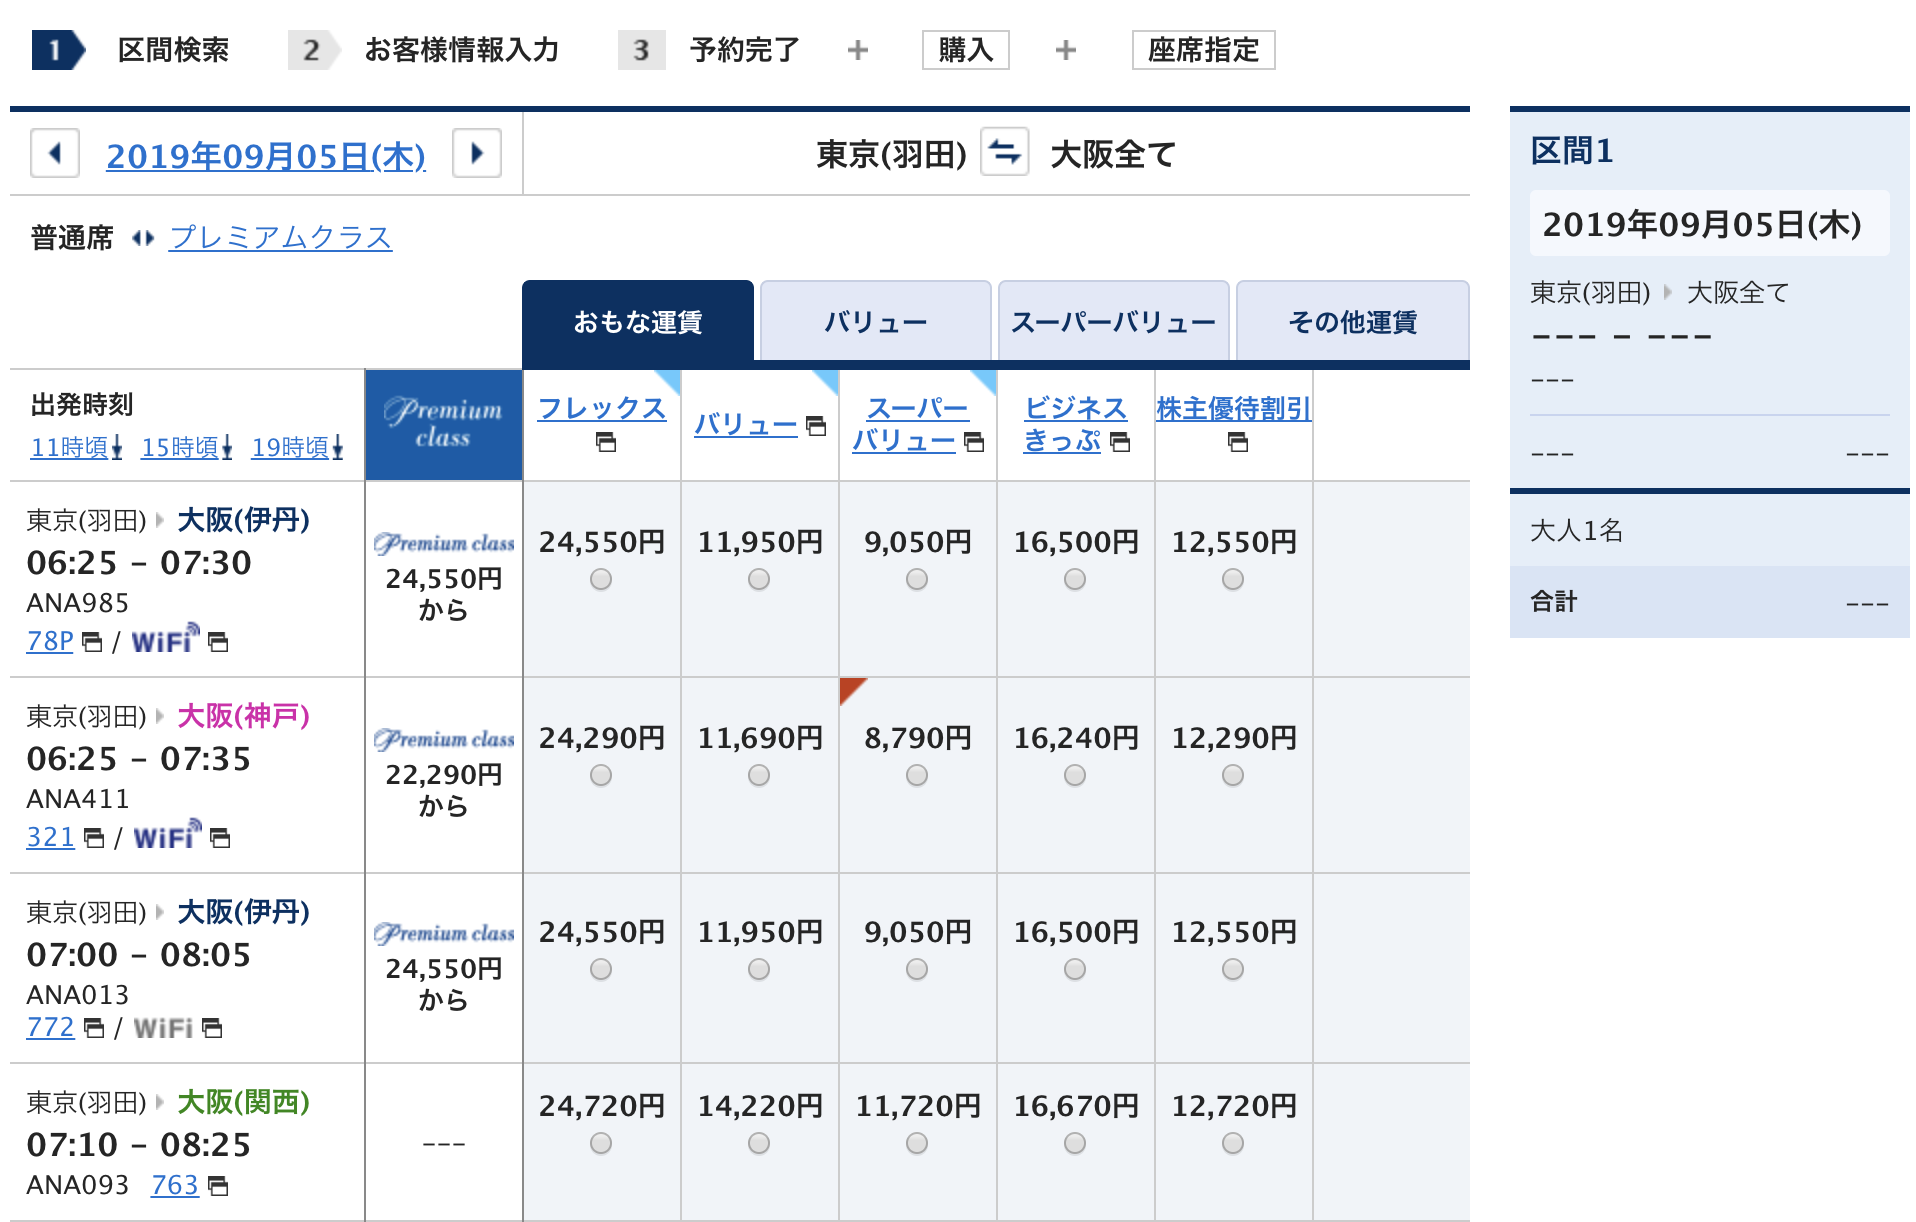This screenshot has height=1222, width=1916.
Task: Switch to バリュー fare tab
Action: [x=876, y=322]
